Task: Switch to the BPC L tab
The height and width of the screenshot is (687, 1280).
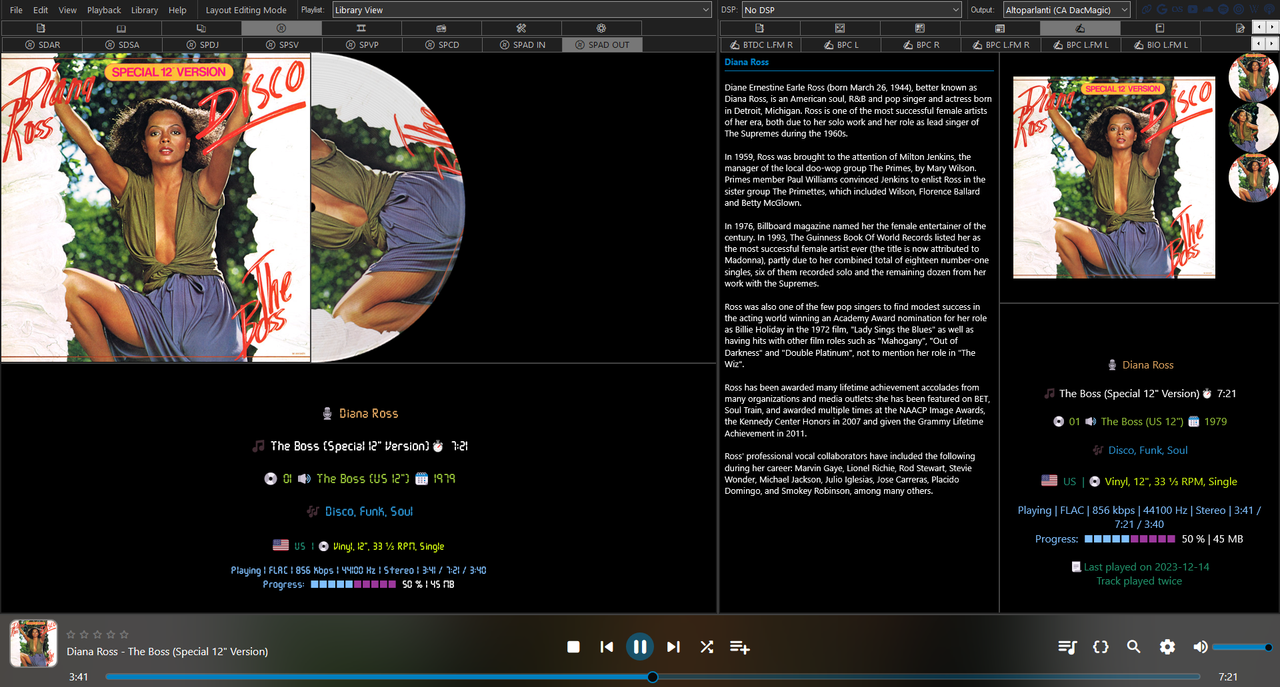Action: pyautogui.click(x=840, y=45)
